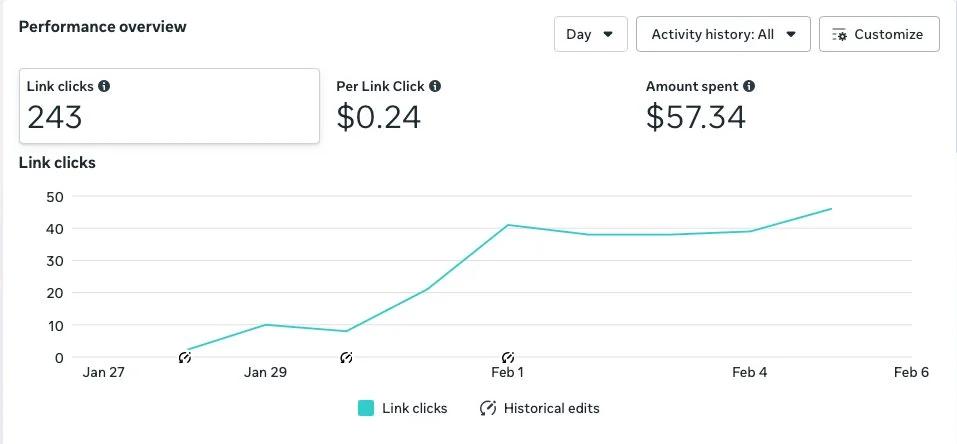The width and height of the screenshot is (957, 444).
Task: Click info icon next to Per Link Click
Action: (x=435, y=87)
